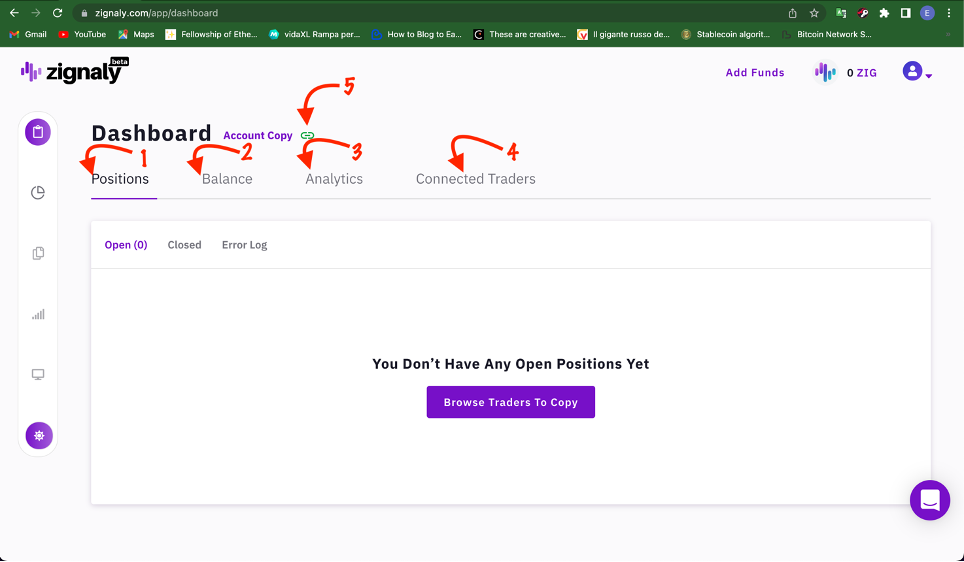964x562 pixels.
Task: Open the Maps bookmark
Action: point(136,34)
